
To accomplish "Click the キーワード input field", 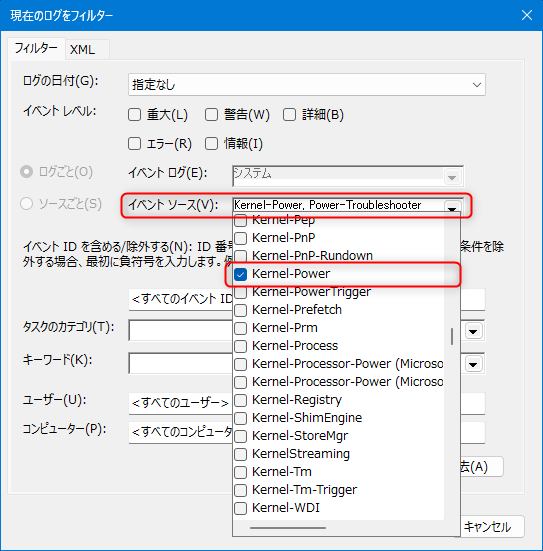I will tap(181, 363).
